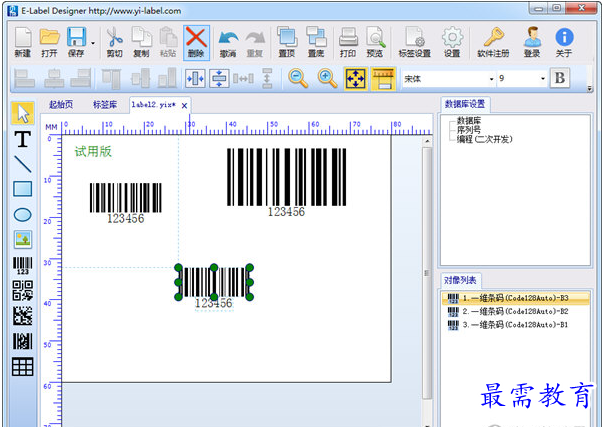The image size is (602, 427).
Task: Open print preview with the 预览 icon
Action: tap(375, 42)
